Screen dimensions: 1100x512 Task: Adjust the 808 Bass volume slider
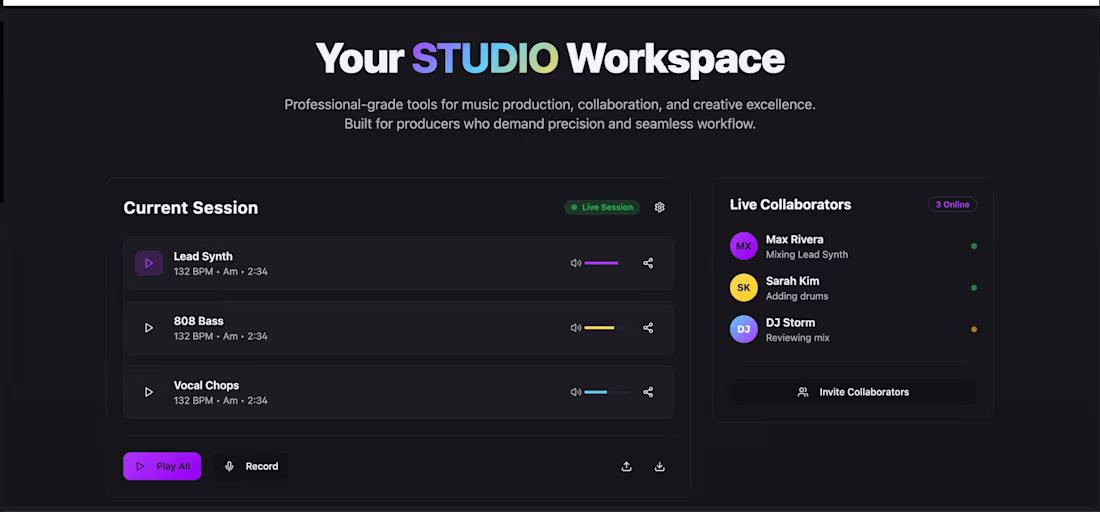click(x=606, y=328)
